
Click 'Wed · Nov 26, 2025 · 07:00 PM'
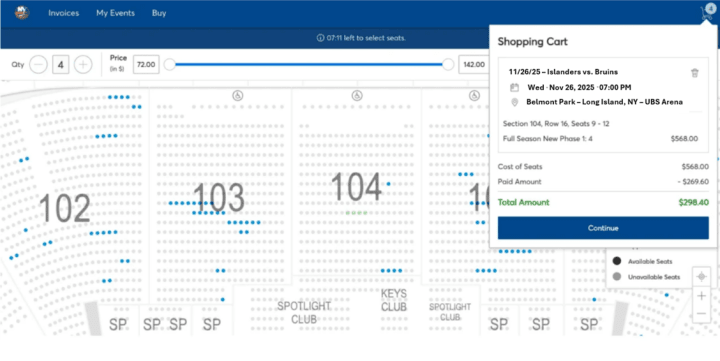pyautogui.click(x=579, y=87)
